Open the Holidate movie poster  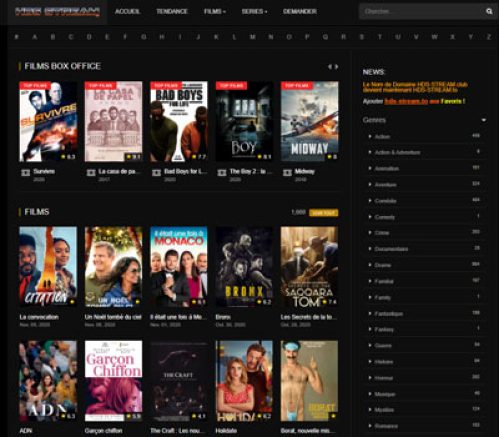244,381
